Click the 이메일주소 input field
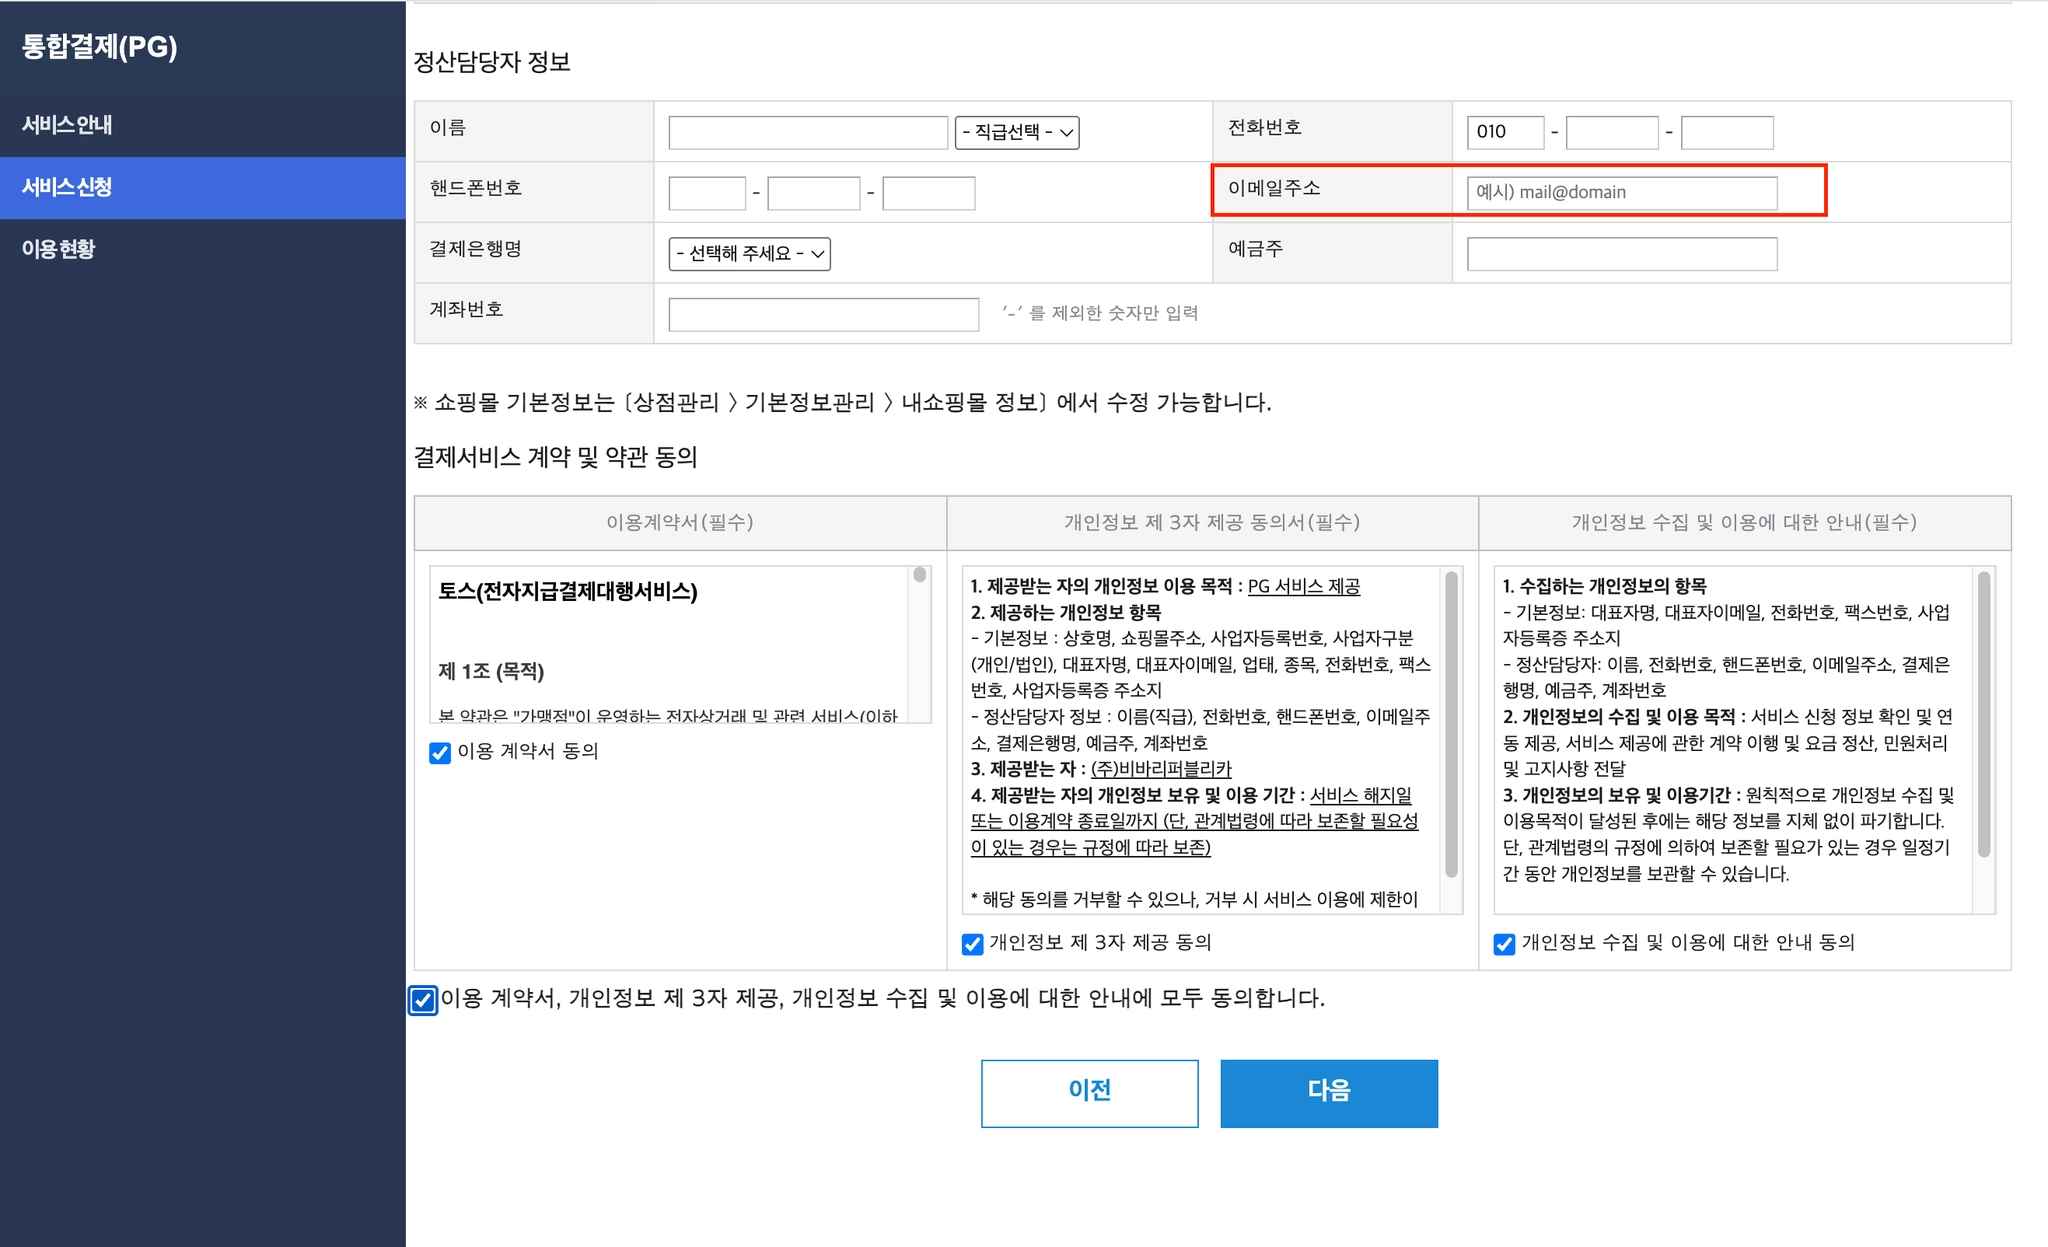Viewport: 2048px width, 1247px height. [x=1621, y=193]
